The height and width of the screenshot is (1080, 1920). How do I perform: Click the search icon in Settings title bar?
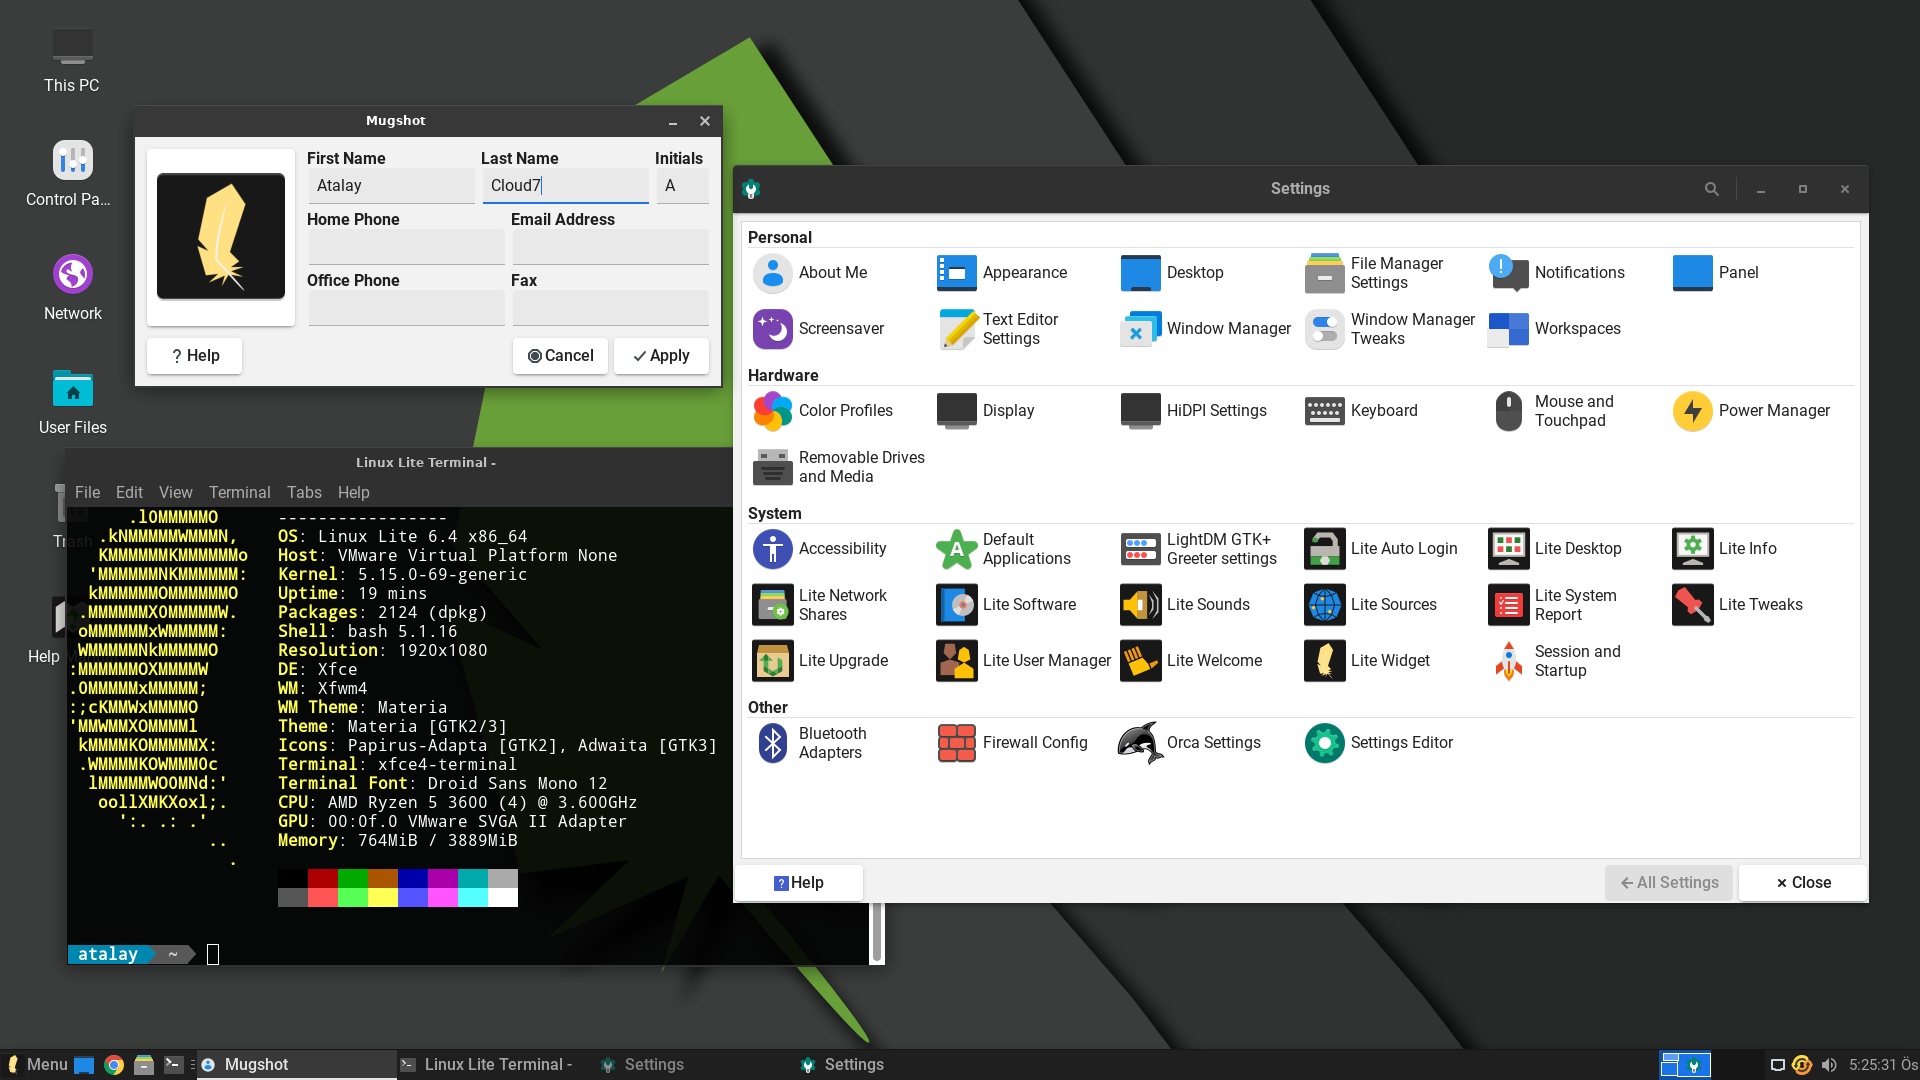(x=1712, y=189)
